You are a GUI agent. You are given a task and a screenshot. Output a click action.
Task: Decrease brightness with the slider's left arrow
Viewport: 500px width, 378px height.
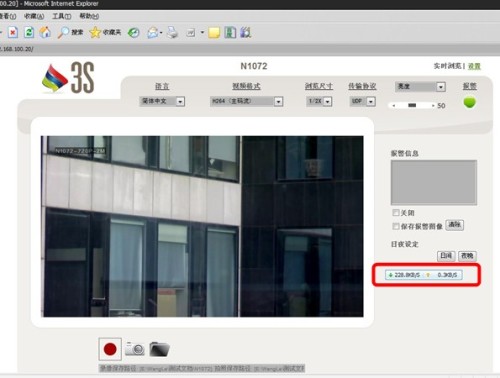coord(394,106)
